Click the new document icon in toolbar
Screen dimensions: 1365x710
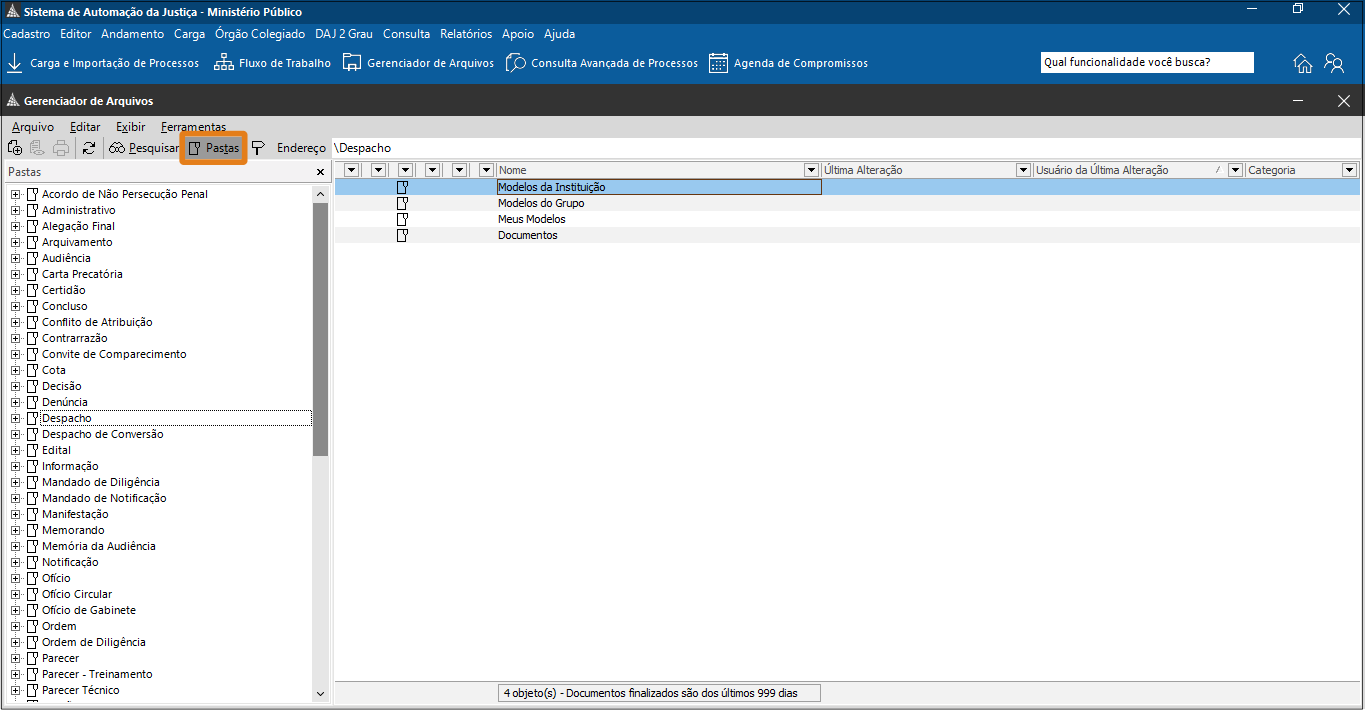click(15, 148)
